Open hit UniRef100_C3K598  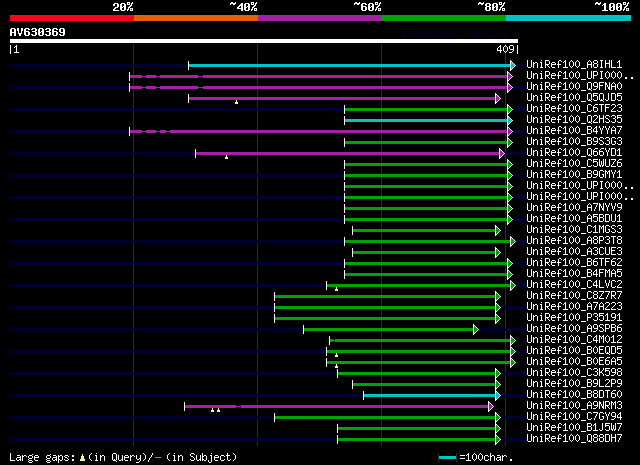coord(574,373)
